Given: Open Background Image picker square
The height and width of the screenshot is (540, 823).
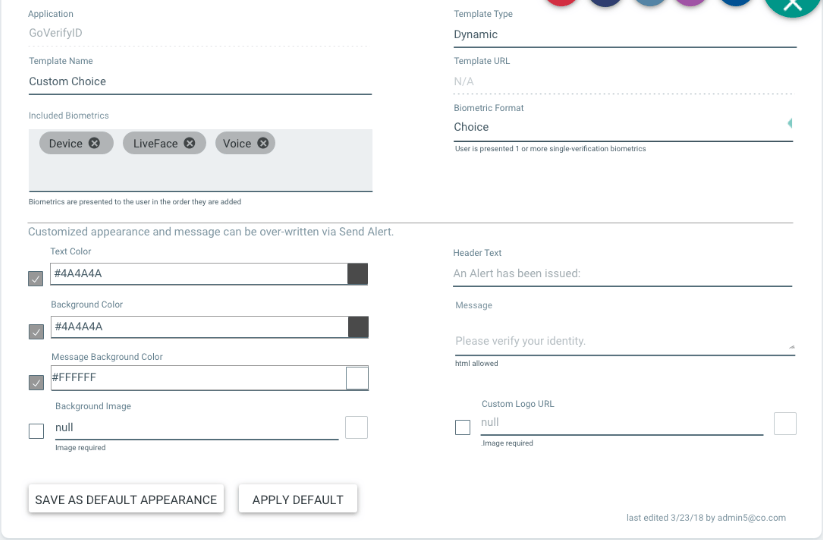Looking at the screenshot, I should (x=356, y=427).
